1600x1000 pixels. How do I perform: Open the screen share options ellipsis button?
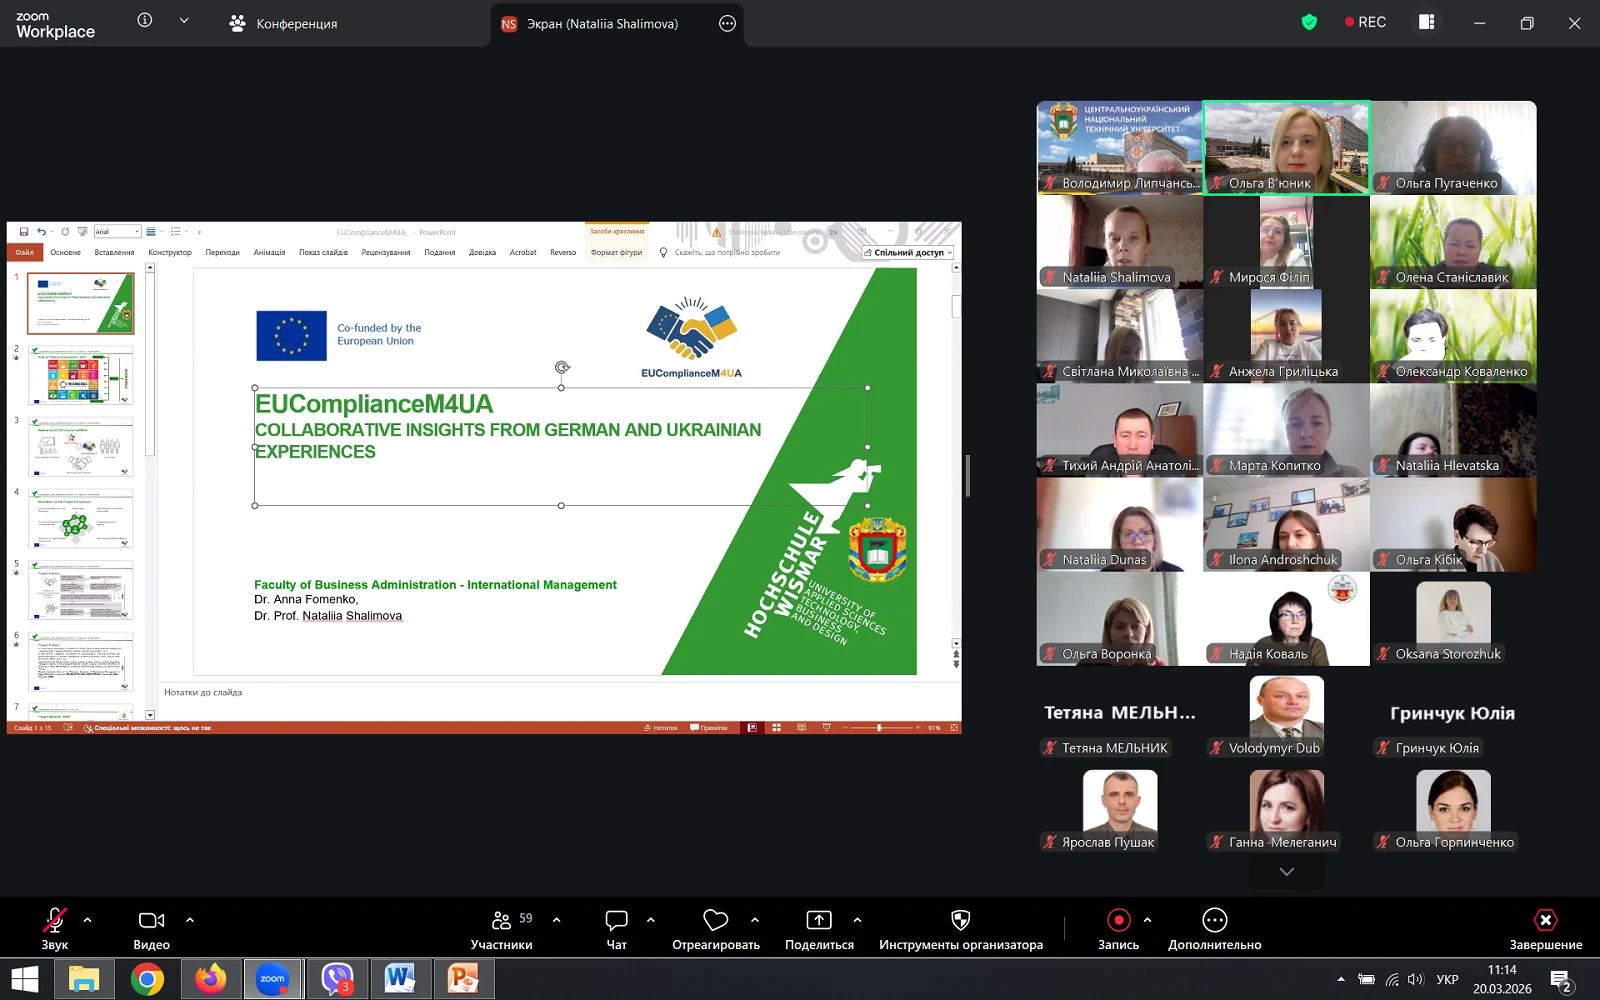coord(727,24)
